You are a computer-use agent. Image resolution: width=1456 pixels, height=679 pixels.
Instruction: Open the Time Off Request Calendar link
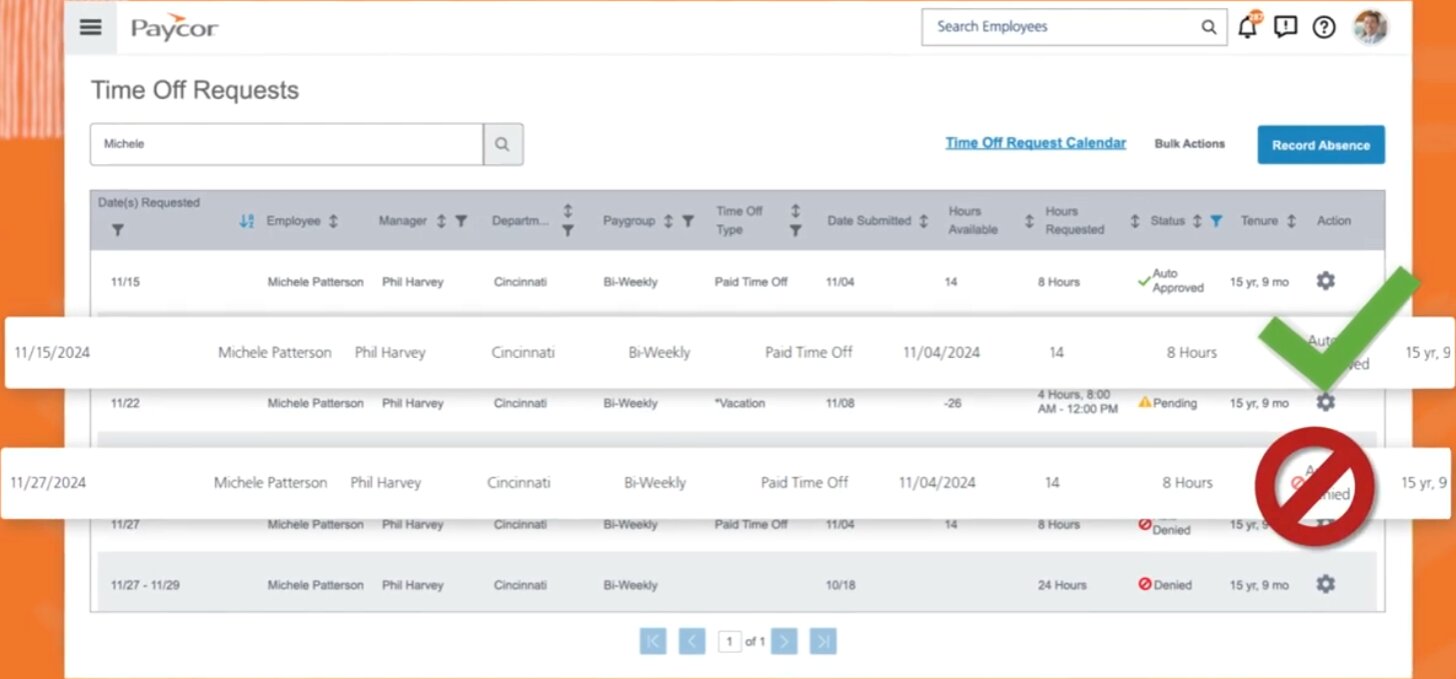[x=1035, y=143]
